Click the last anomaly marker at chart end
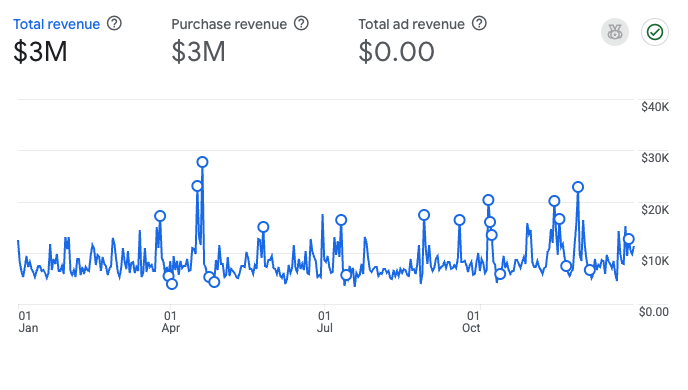Viewport: 688px width, 390px height. coord(629,239)
